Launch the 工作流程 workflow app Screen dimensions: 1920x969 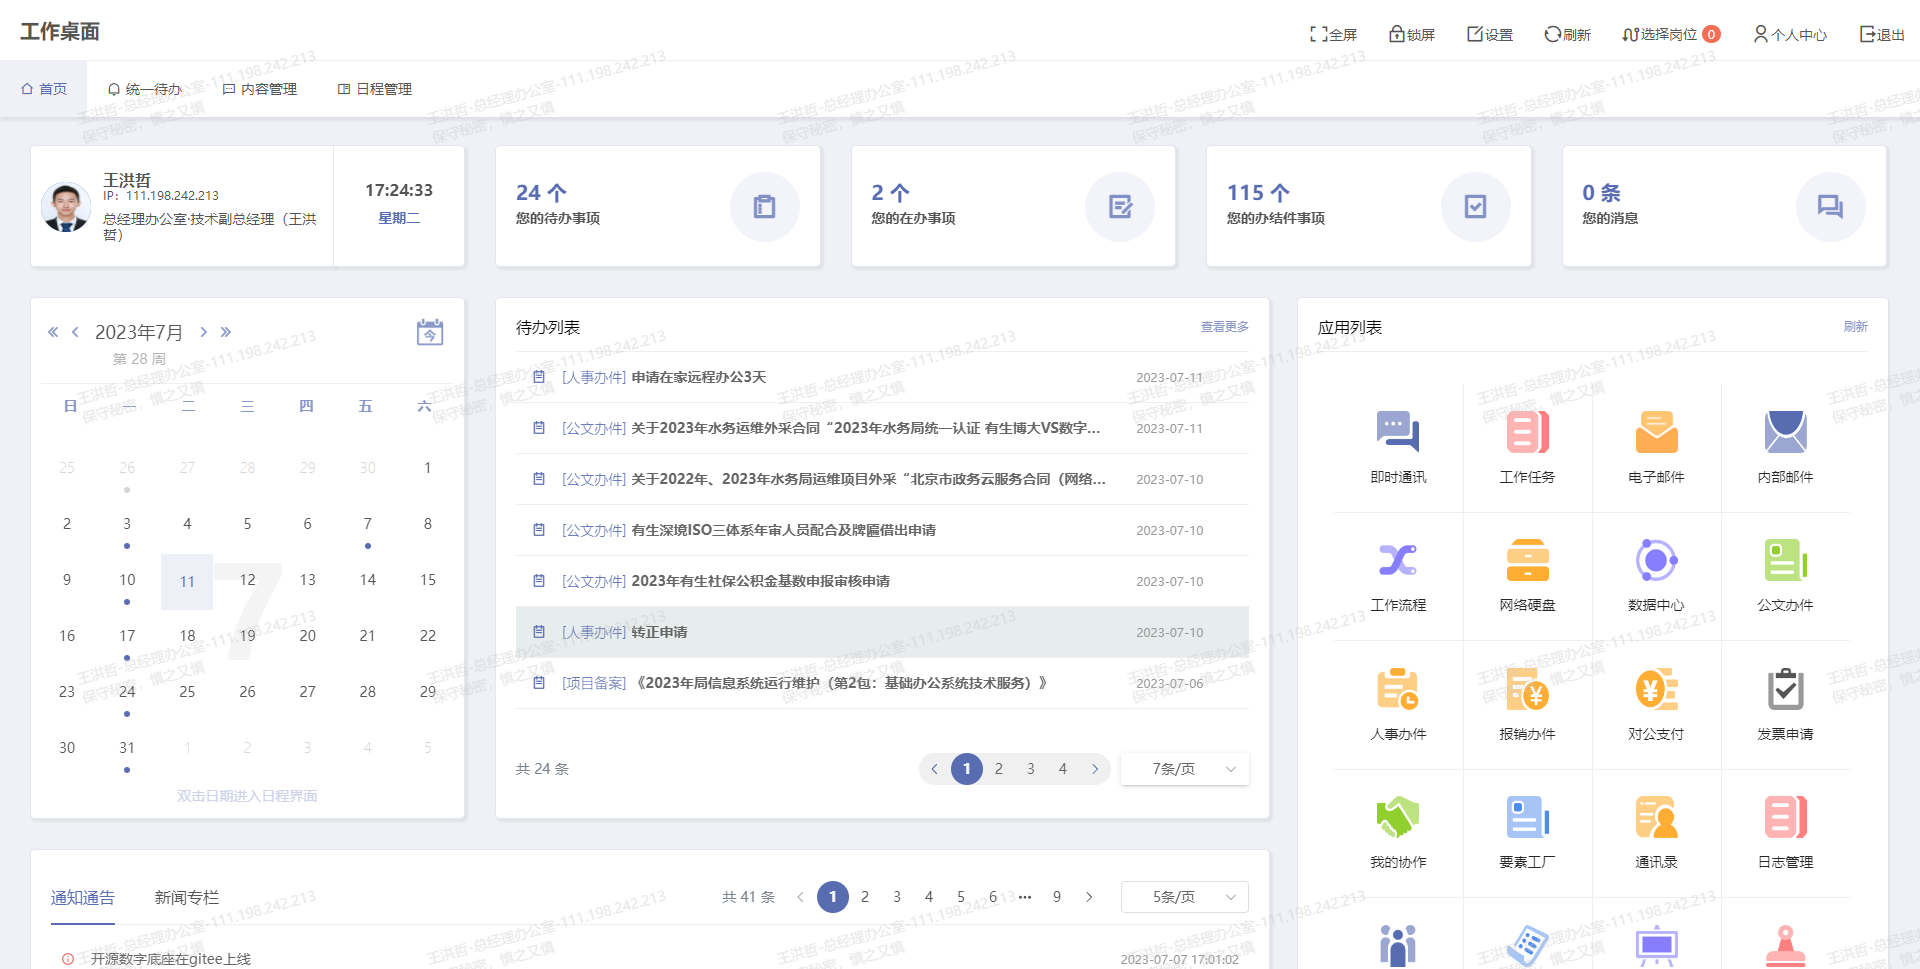(x=1398, y=561)
